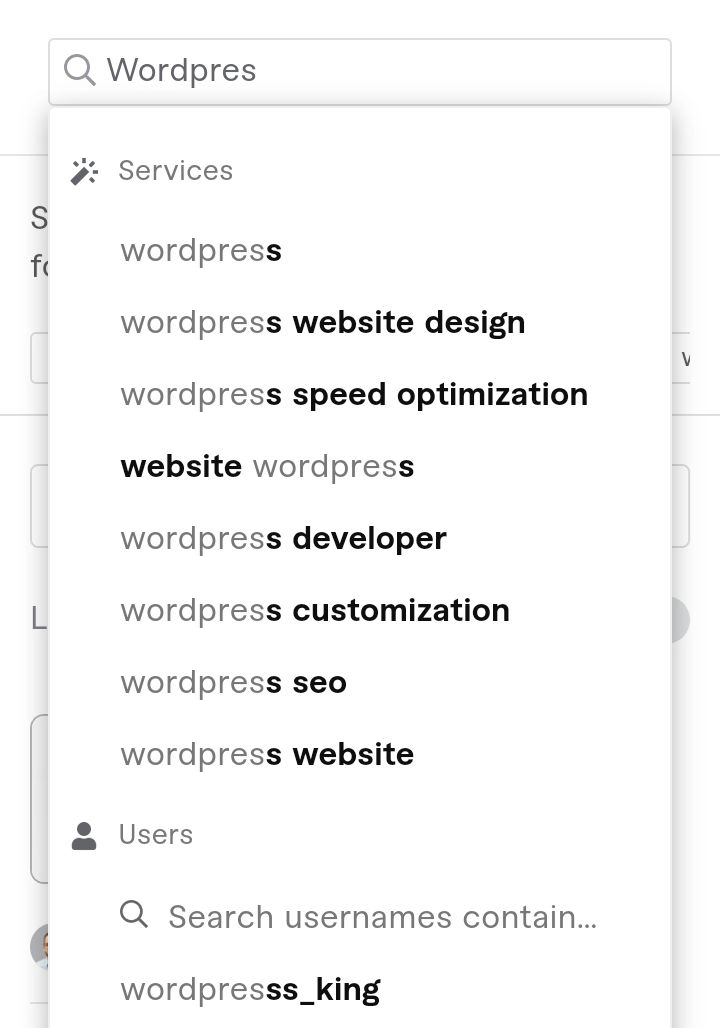Click the person icon beside Users
The width and height of the screenshot is (720, 1028).
pos(84,835)
